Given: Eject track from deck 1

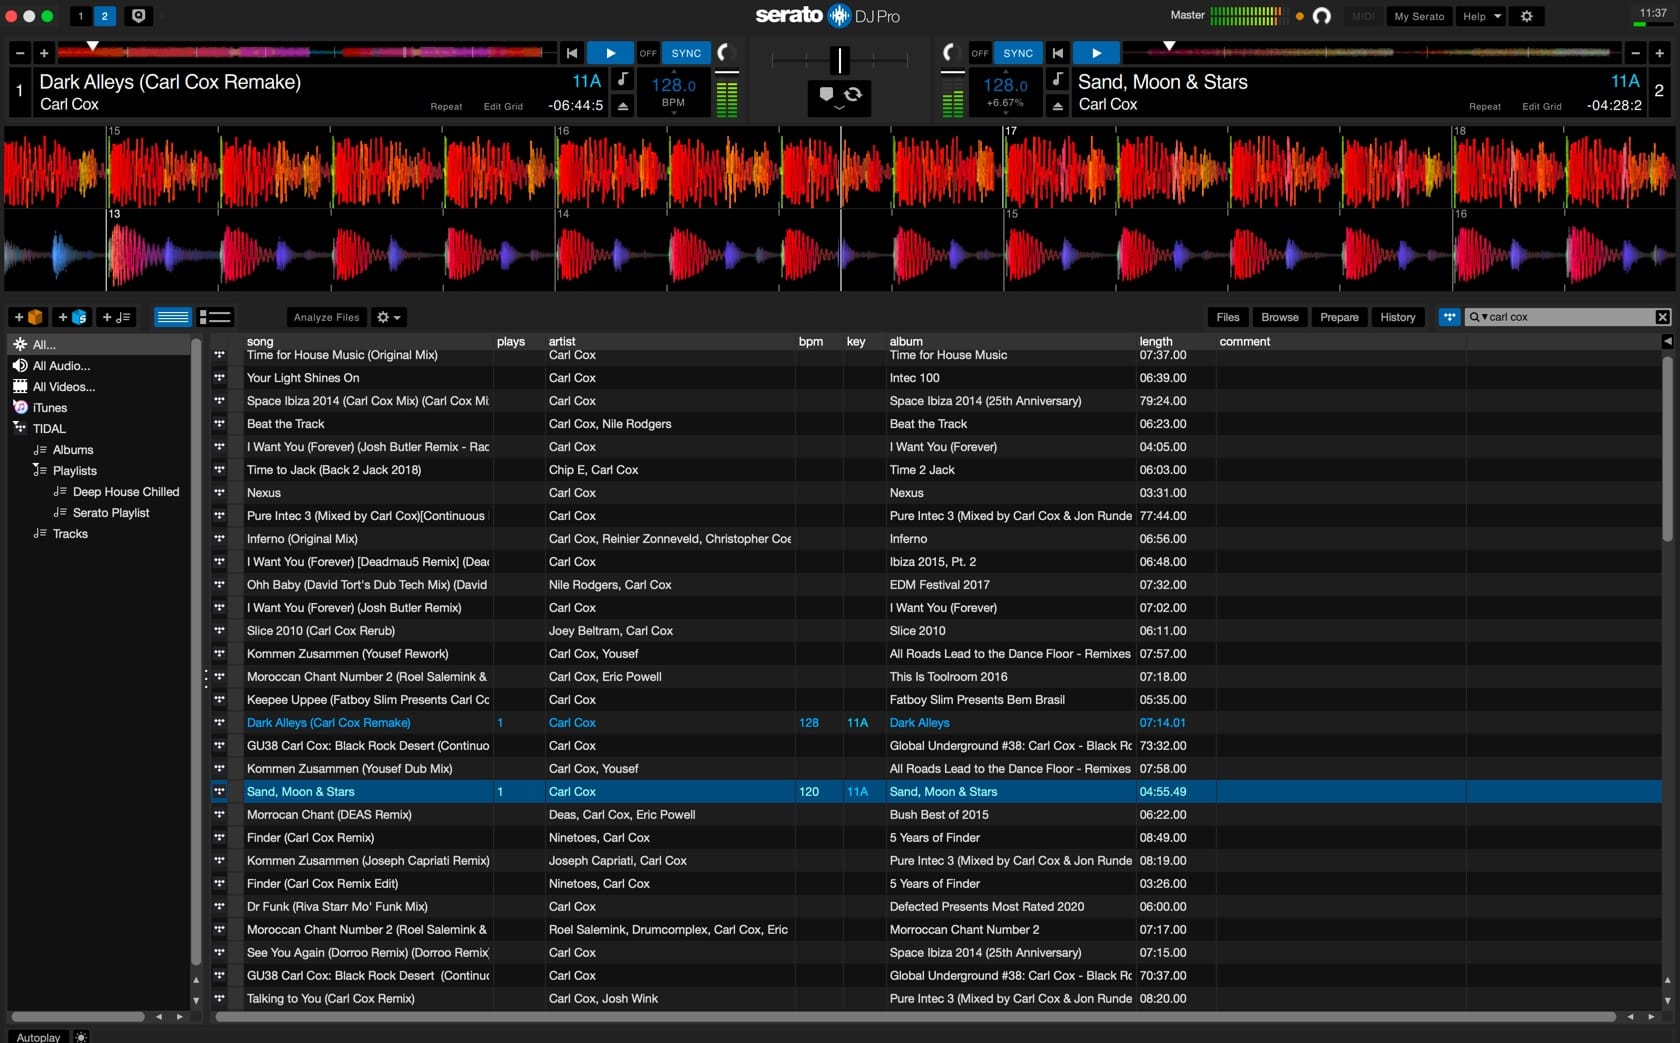Looking at the screenshot, I should pyautogui.click(x=622, y=105).
